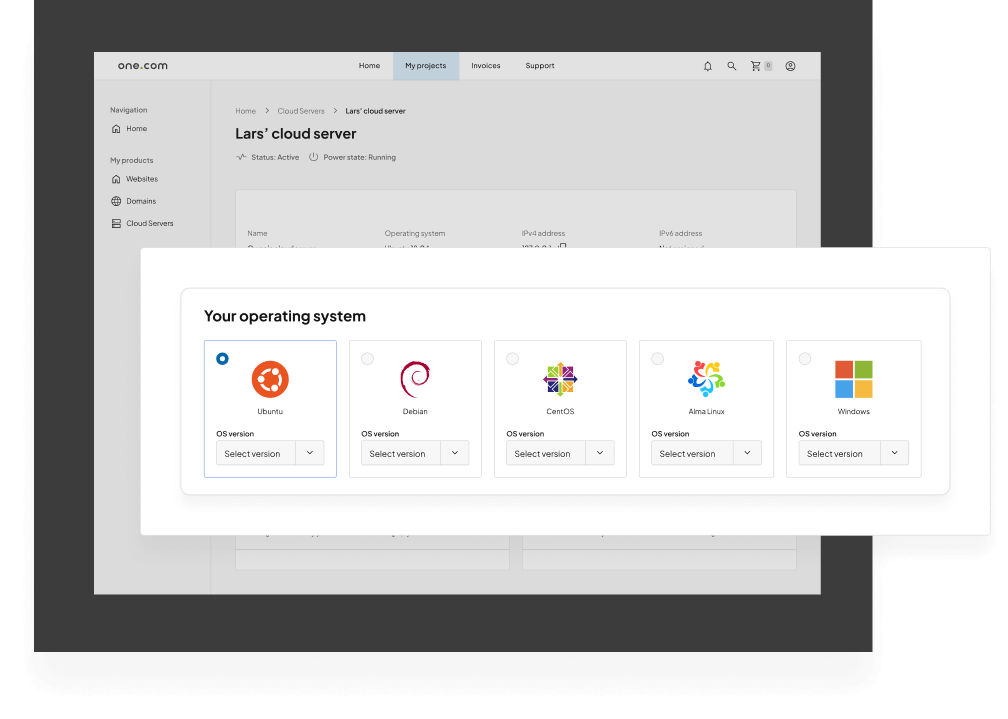
Task: Click the Home house icon in sidebar
Action: coord(116,129)
